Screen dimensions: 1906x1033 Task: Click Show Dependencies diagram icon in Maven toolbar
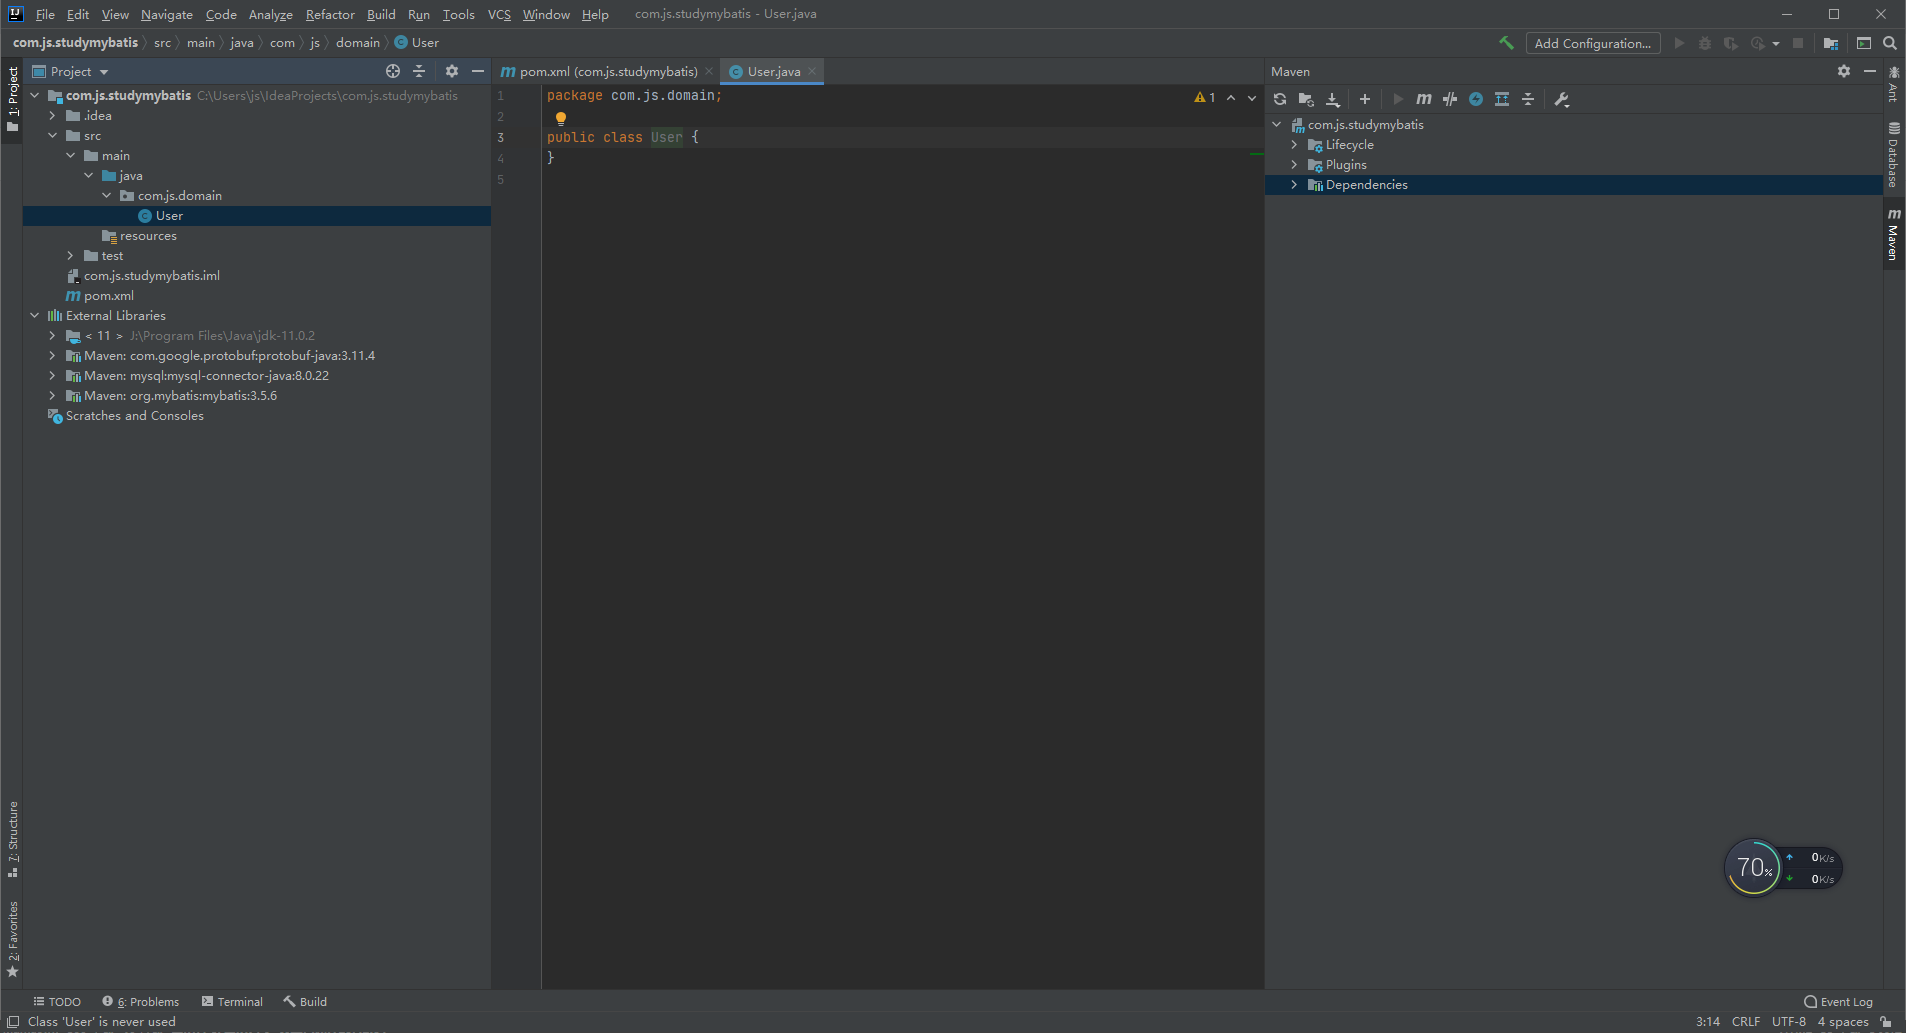point(1502,99)
